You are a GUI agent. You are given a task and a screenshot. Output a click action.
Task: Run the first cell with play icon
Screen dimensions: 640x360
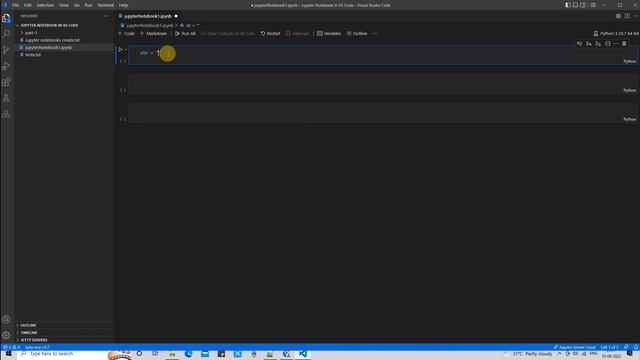(120, 49)
